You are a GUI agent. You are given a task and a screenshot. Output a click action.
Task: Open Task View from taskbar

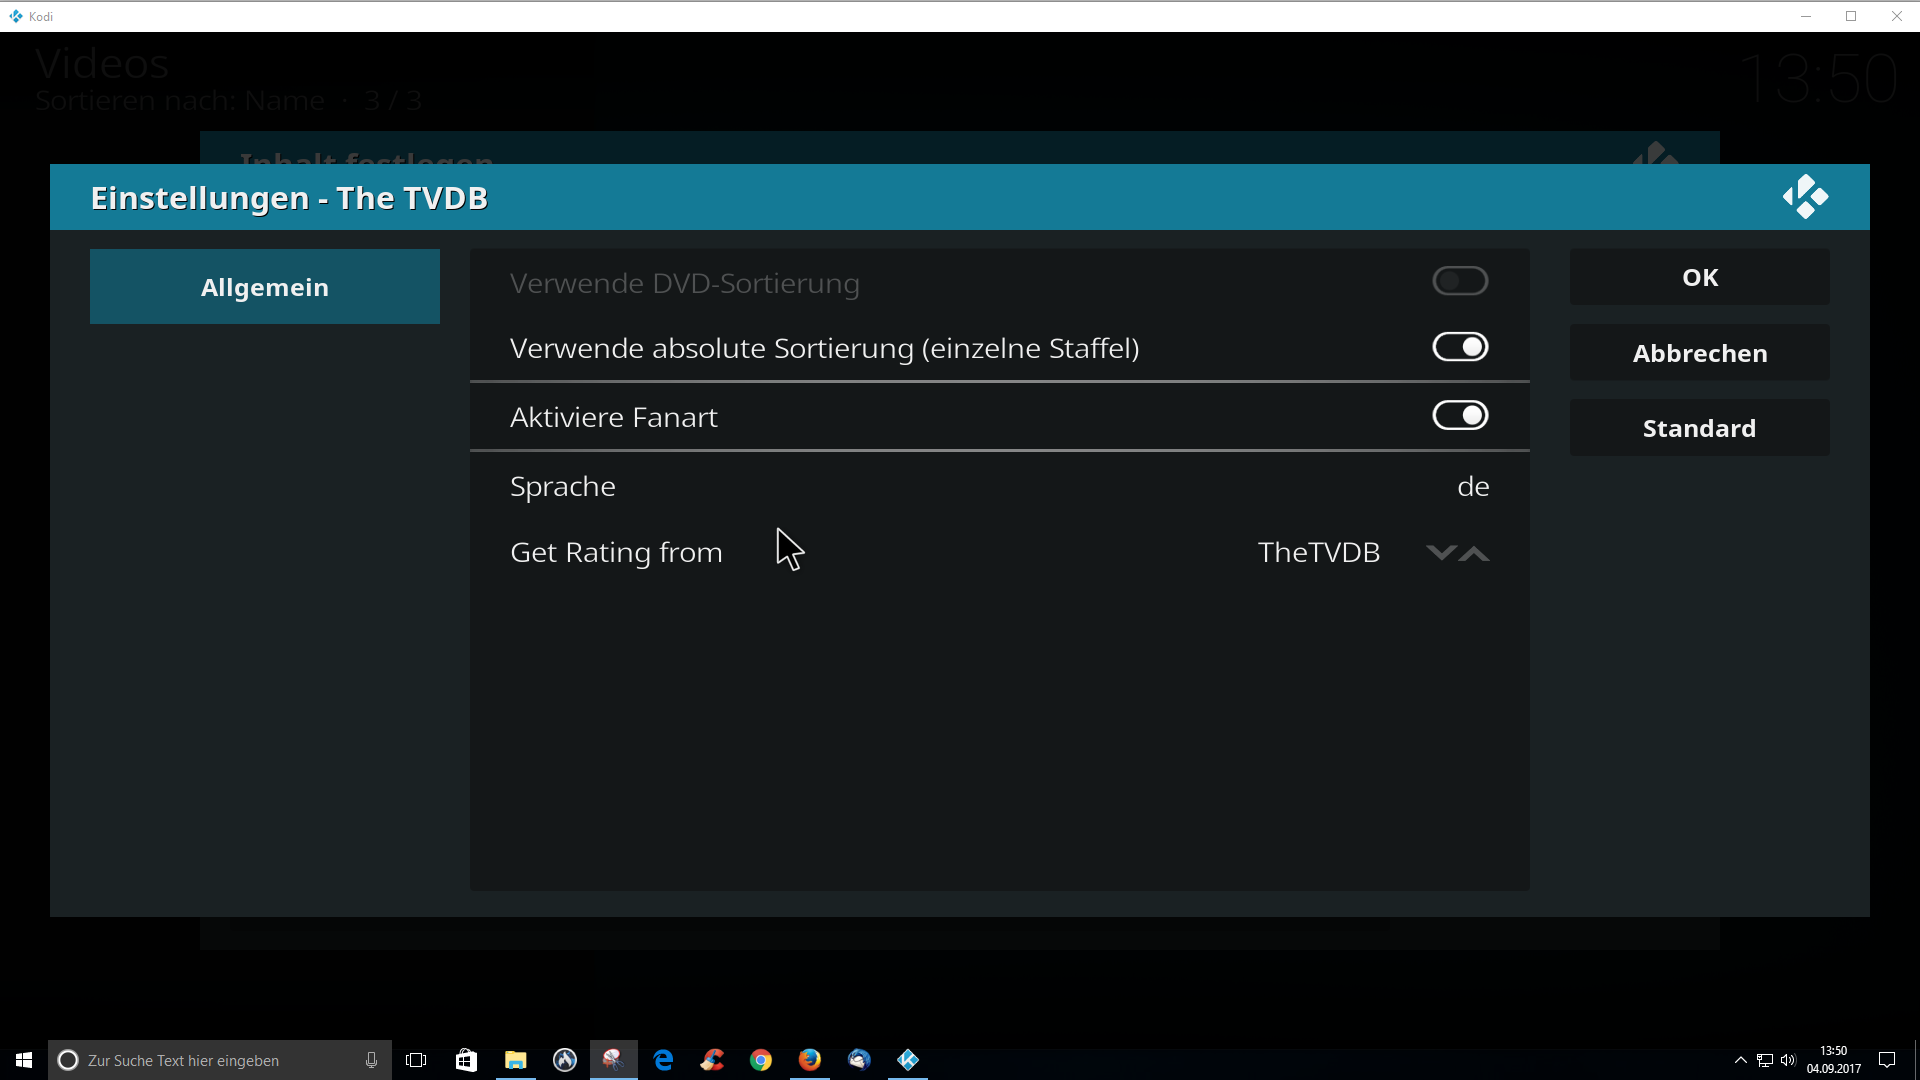click(x=416, y=1060)
